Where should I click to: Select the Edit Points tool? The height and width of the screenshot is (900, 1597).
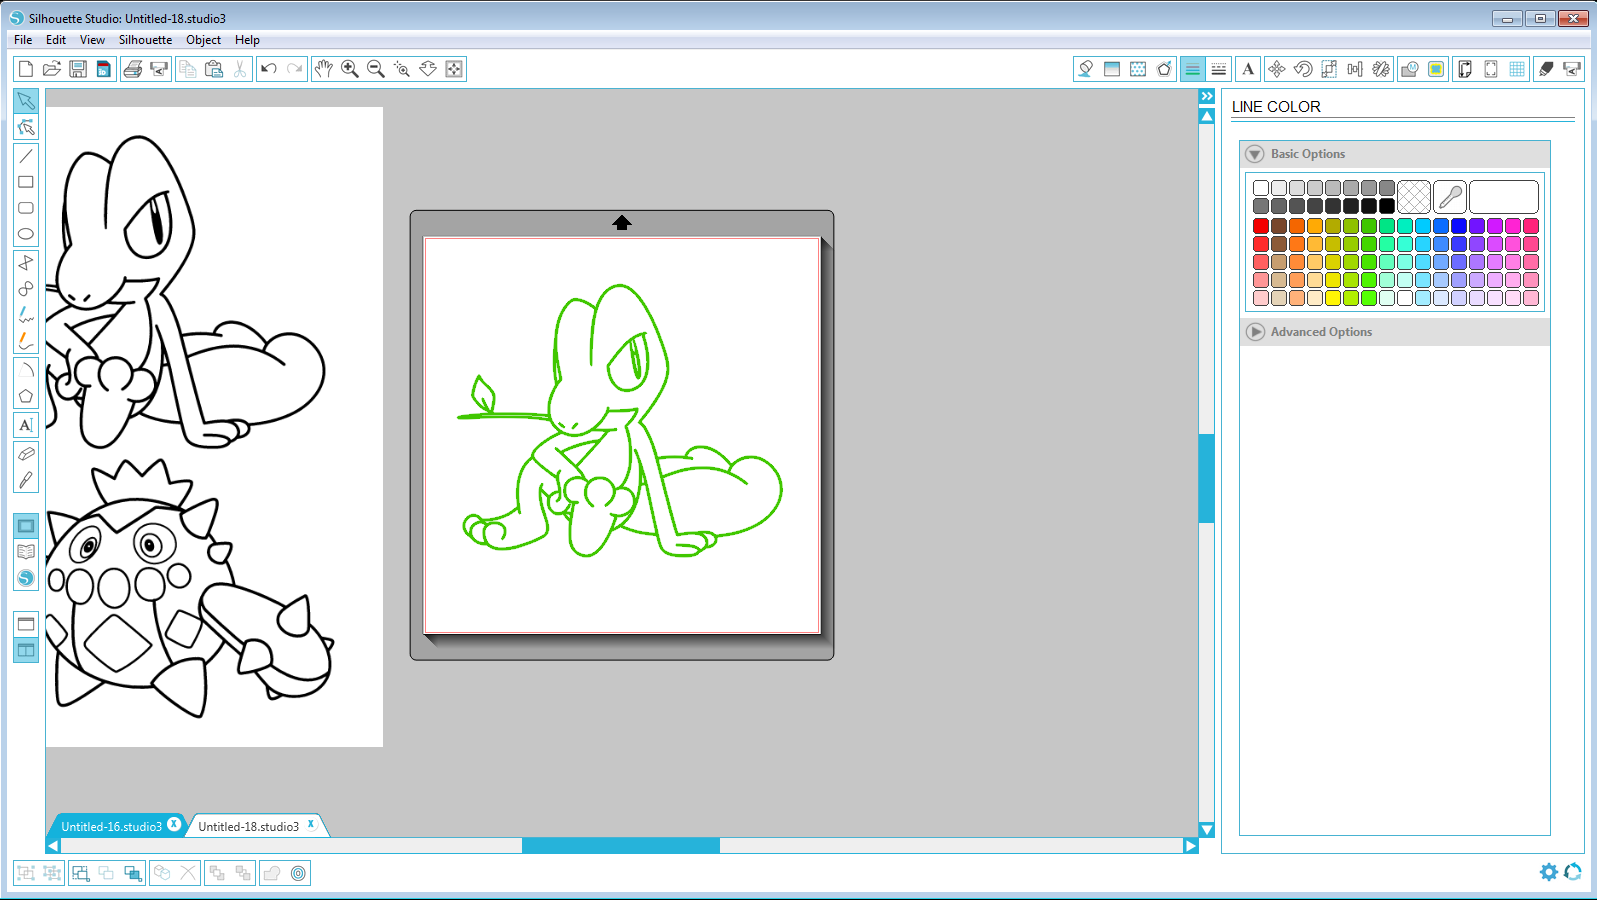click(26, 127)
